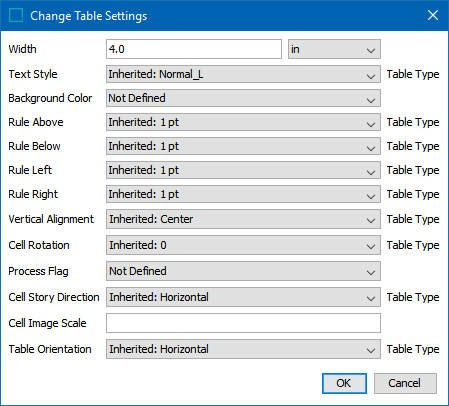Click the Table Type label beside Cell Rotation

[413, 245]
